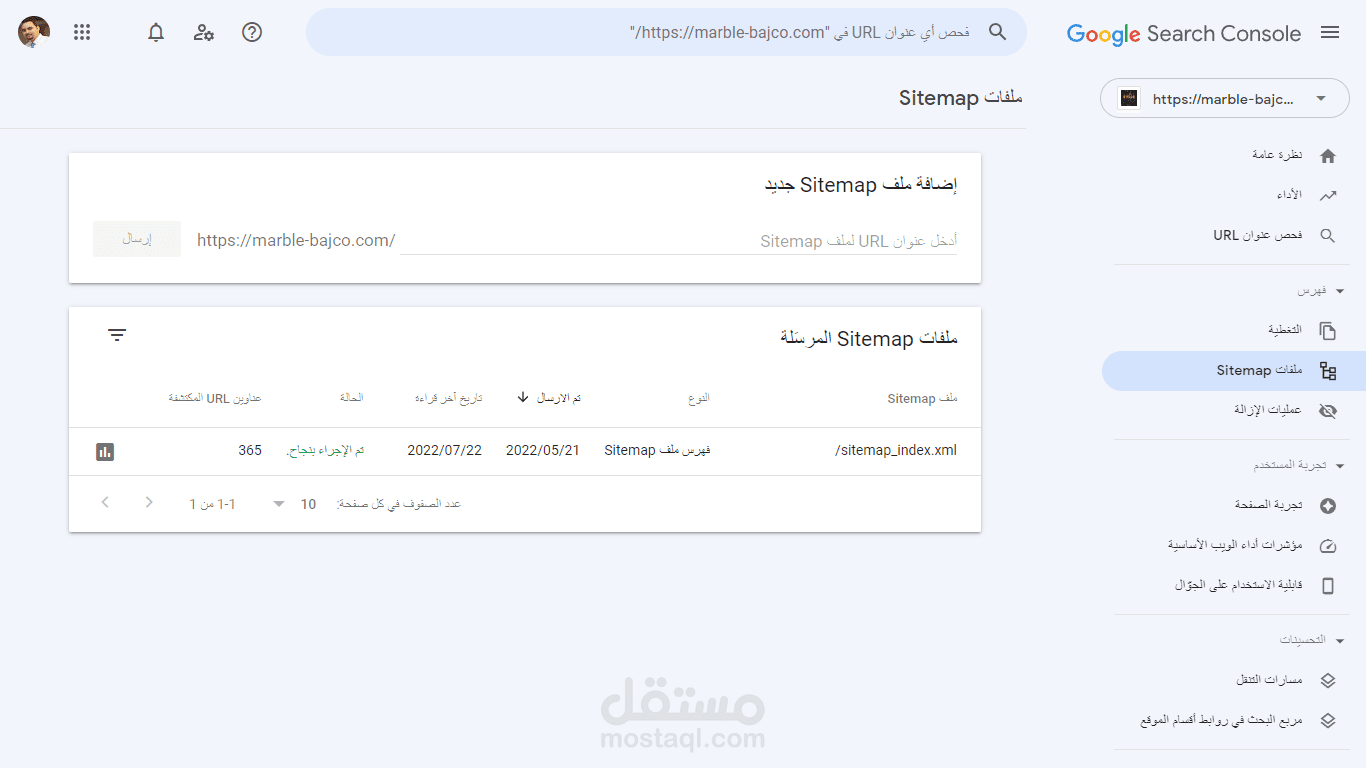Click the sitelinks searchbox layers icon

1328,721
